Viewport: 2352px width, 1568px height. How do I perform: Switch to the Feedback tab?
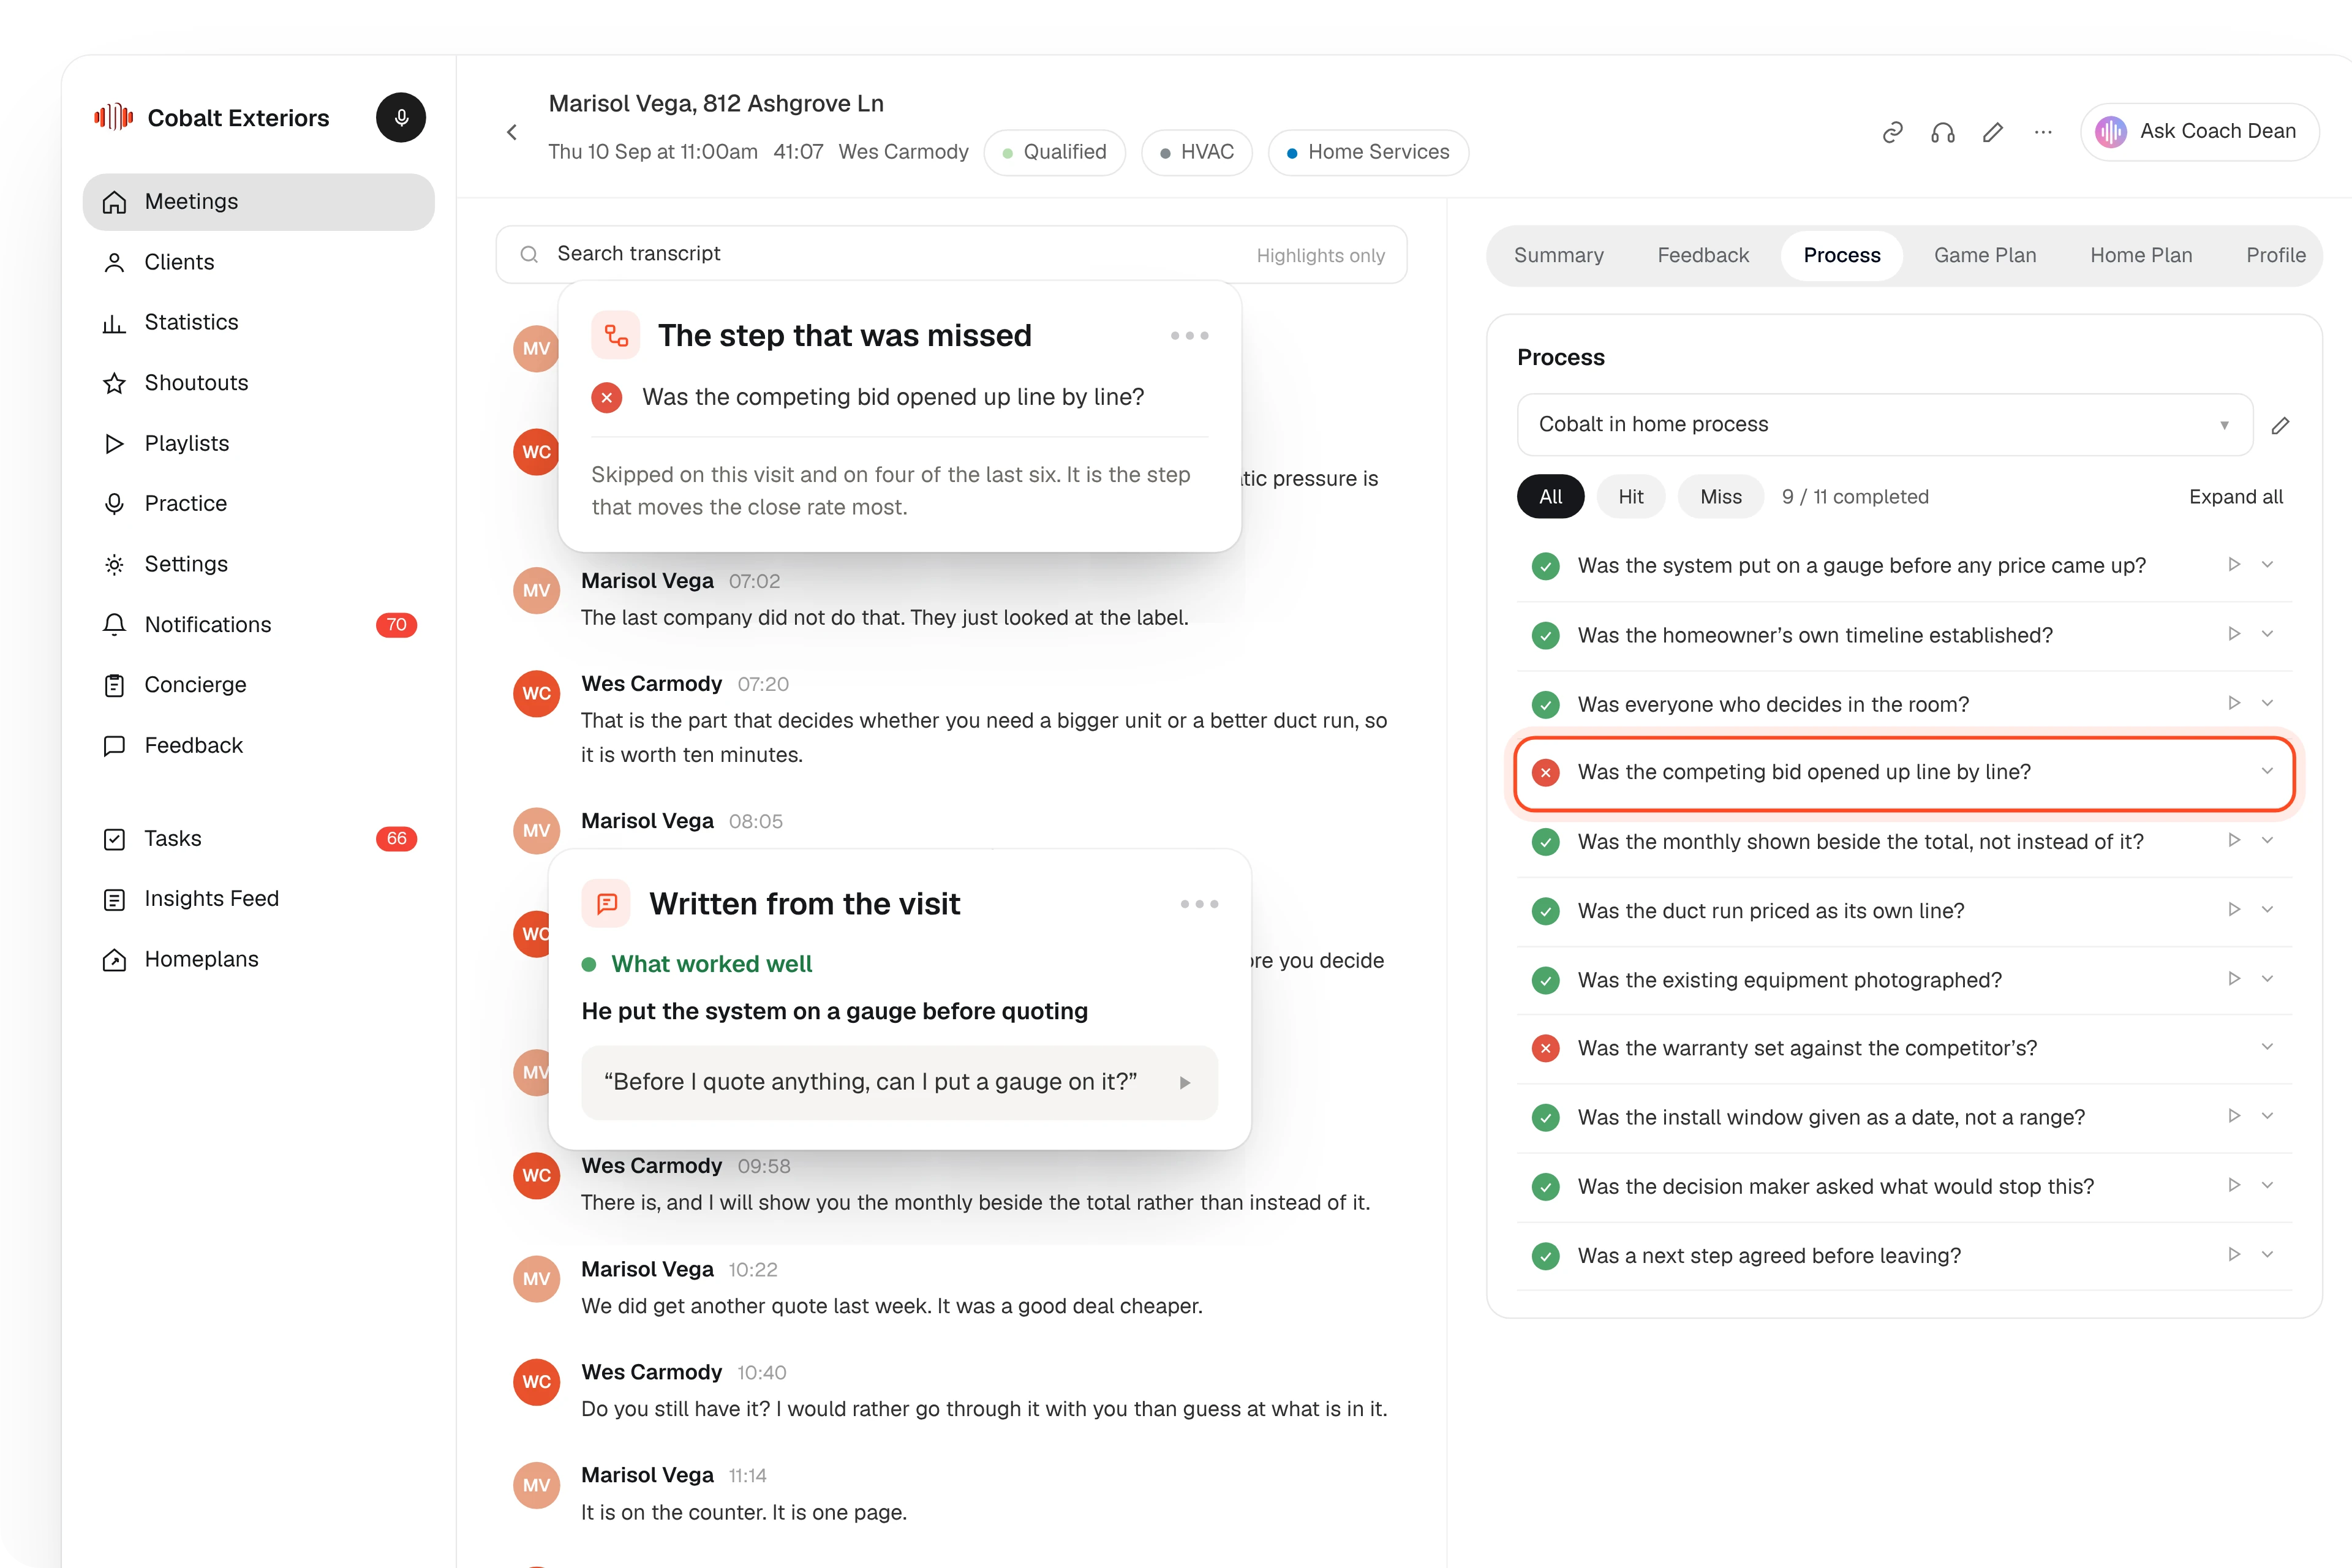pos(1703,256)
